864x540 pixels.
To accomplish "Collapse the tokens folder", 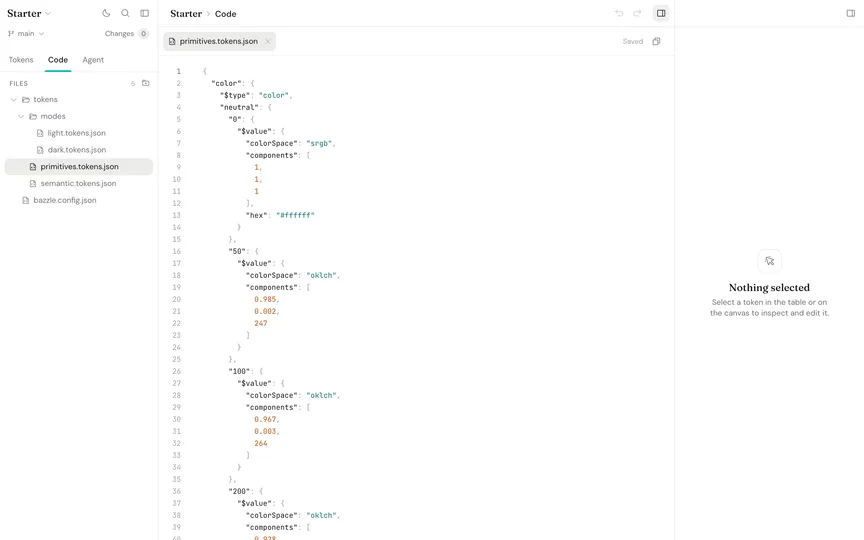I will coord(14,100).
